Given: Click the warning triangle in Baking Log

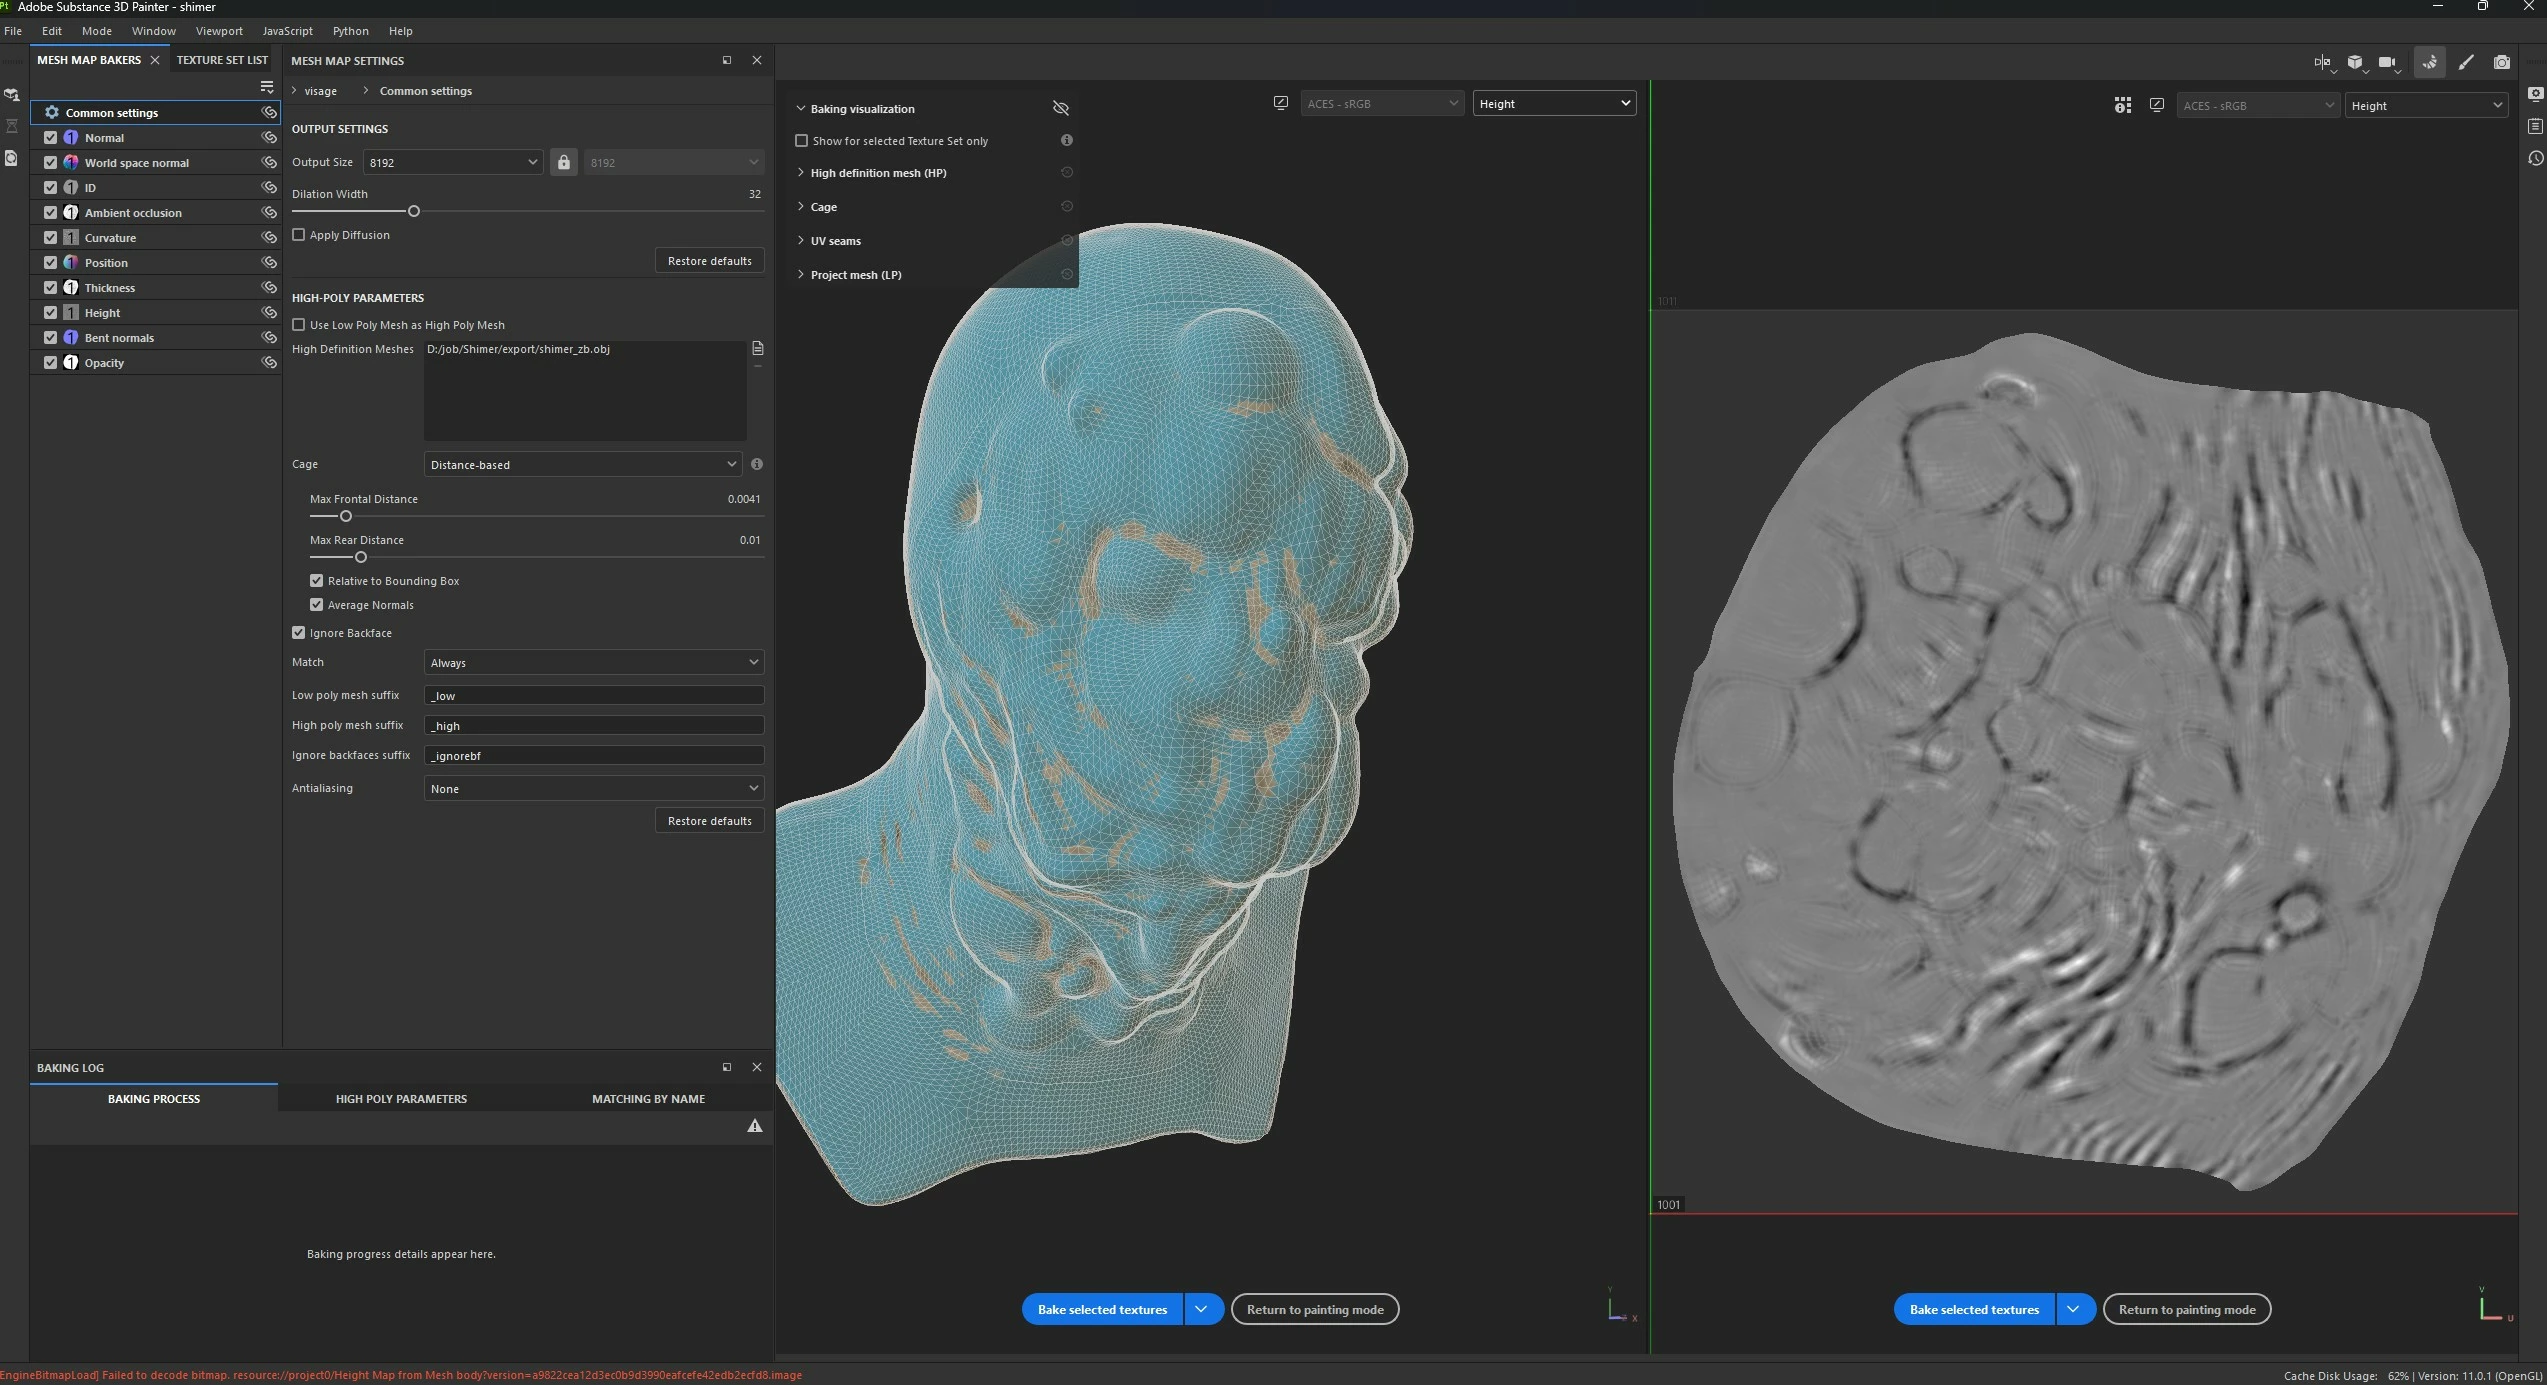Looking at the screenshot, I should (x=755, y=1126).
